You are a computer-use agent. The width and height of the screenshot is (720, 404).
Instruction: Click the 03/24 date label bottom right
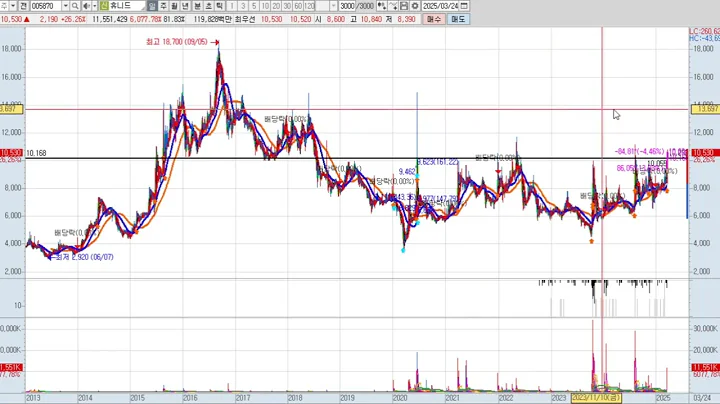click(702, 398)
